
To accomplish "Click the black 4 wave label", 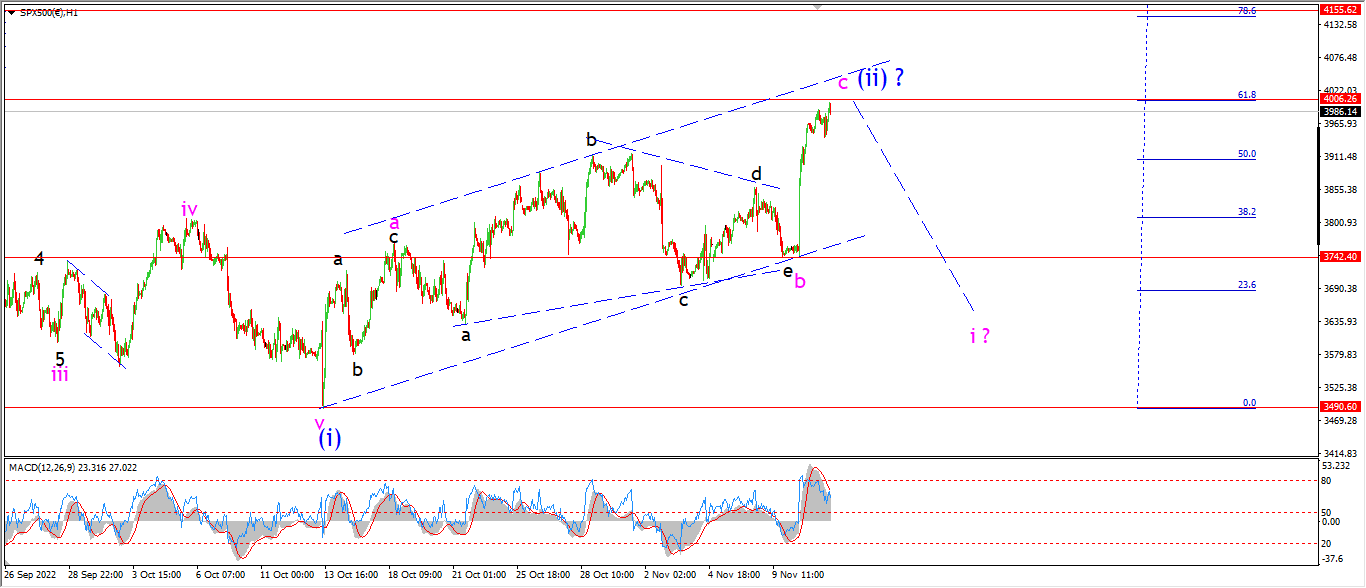I will [x=39, y=258].
